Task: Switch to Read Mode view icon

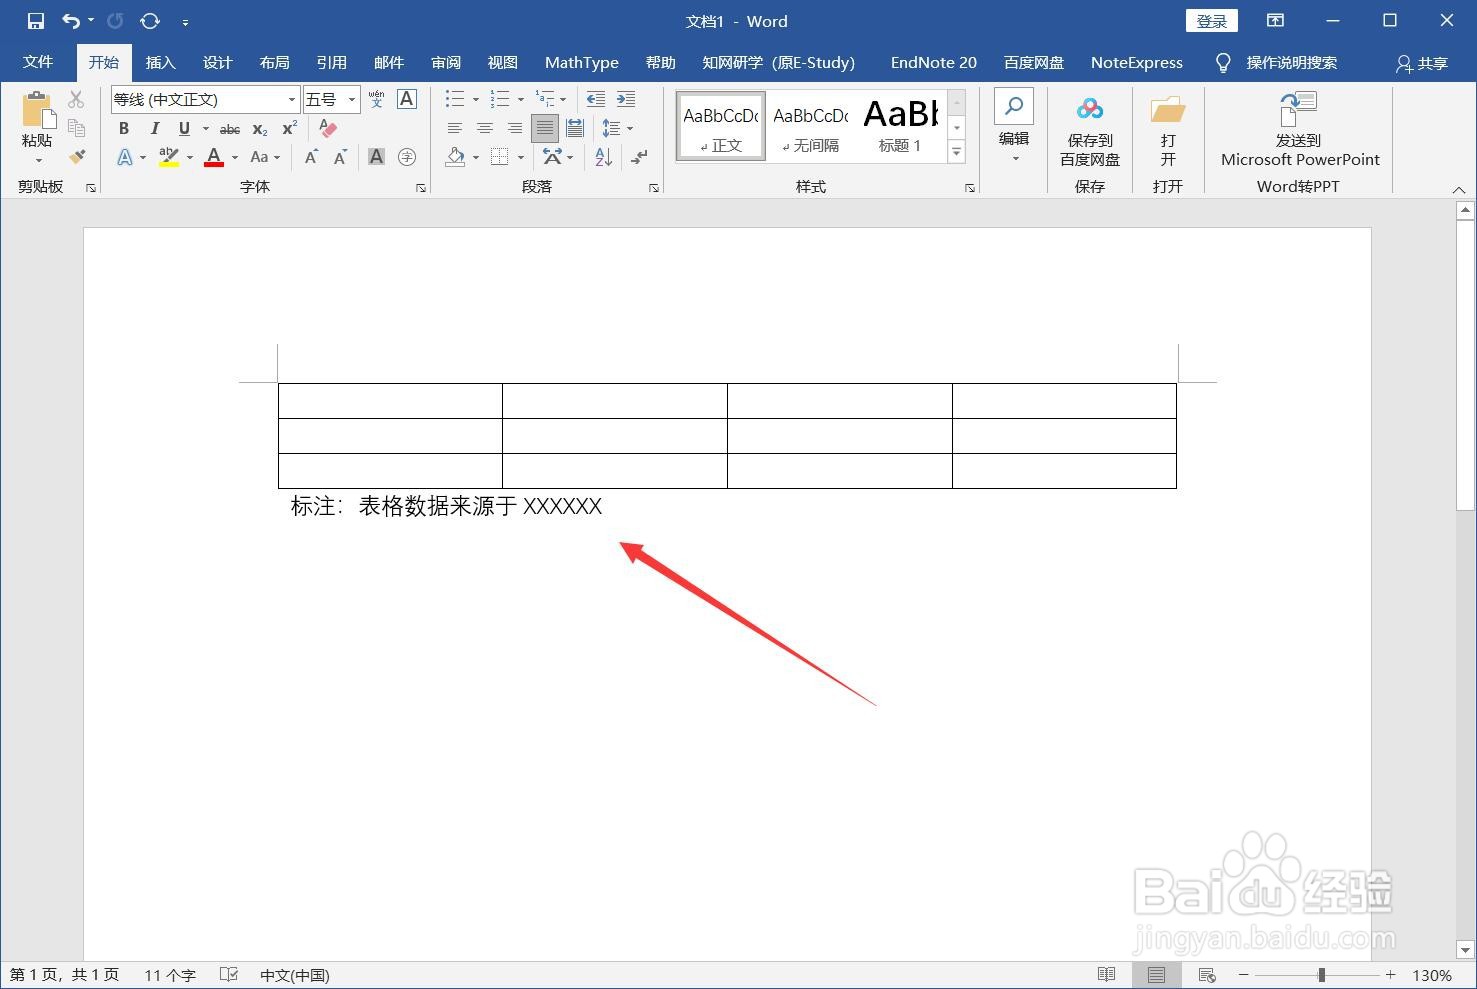Action: coord(1106,974)
